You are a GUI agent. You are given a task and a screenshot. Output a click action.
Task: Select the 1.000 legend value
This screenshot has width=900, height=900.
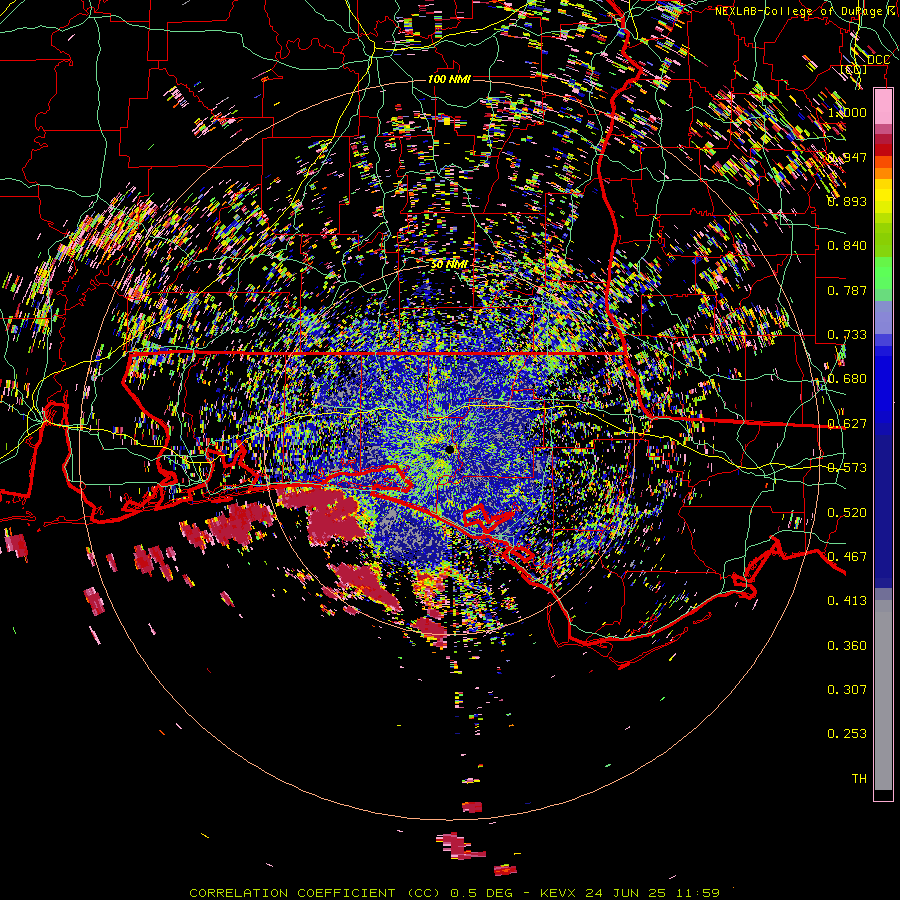coord(847,112)
